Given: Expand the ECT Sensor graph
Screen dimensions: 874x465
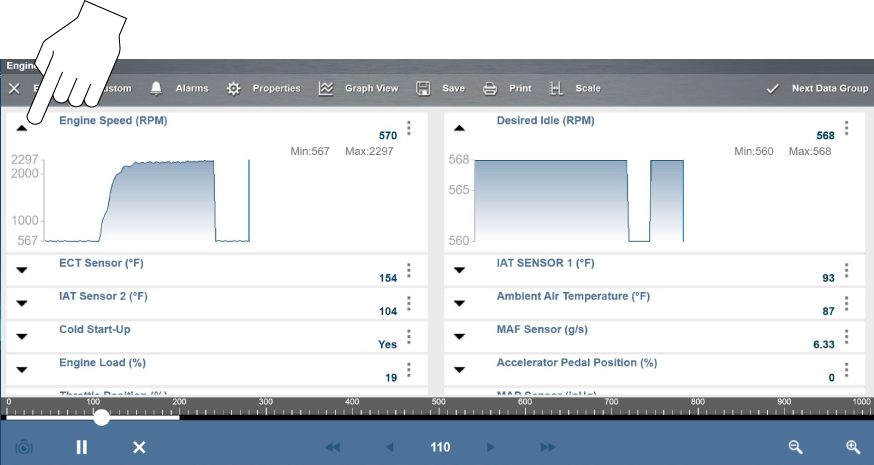Looking at the screenshot, I should pyautogui.click(x=22, y=270).
